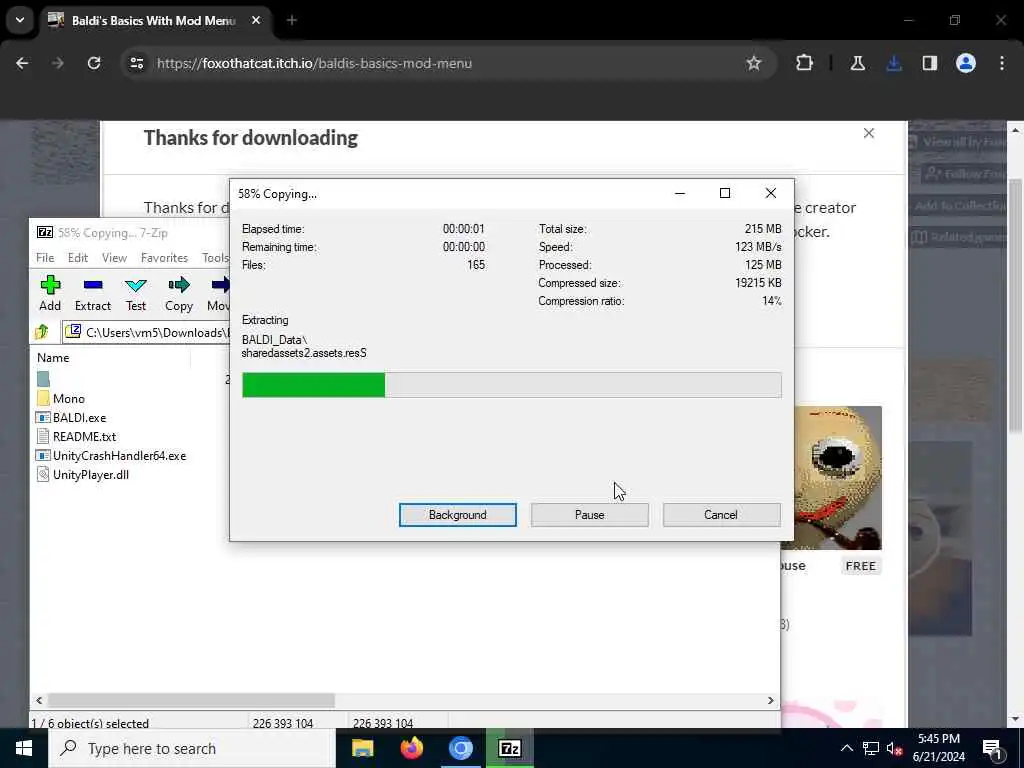
Task: Click the Add icon in 7-Zip toolbar
Action: click(50, 293)
